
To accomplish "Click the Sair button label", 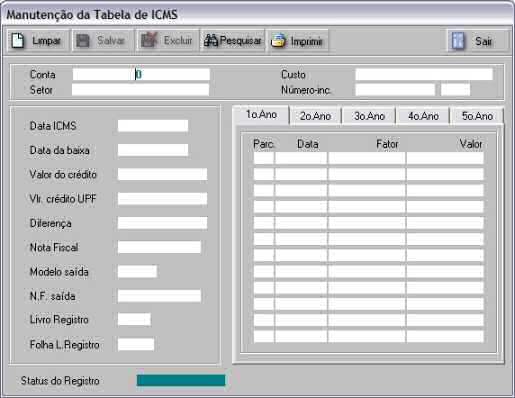I will tap(483, 41).
